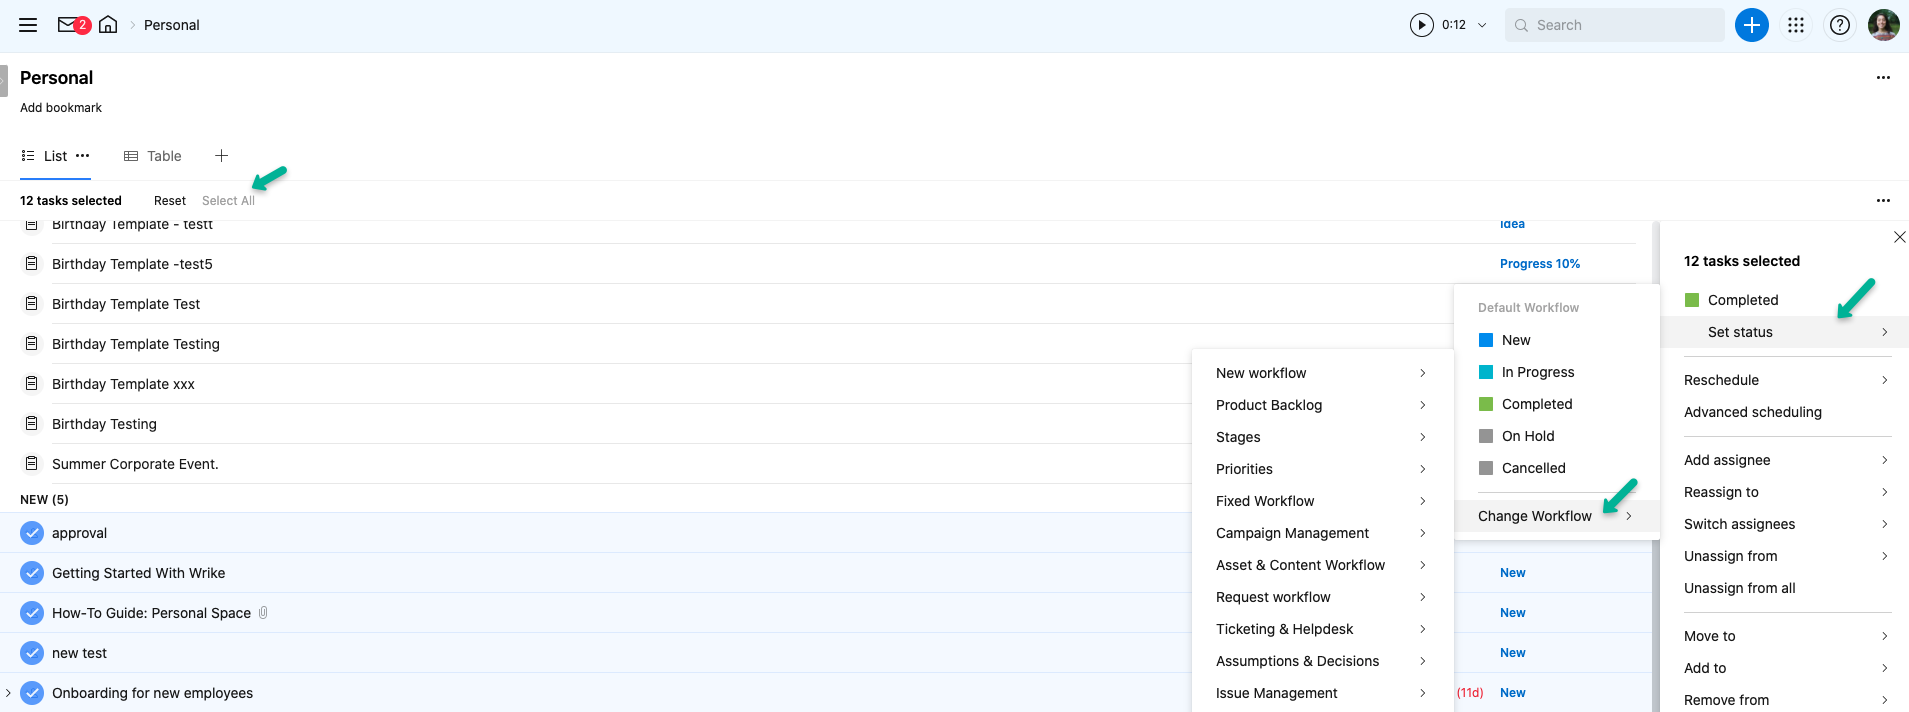1909x712 pixels.
Task: Click the Add bookmark link
Action: coord(61,108)
